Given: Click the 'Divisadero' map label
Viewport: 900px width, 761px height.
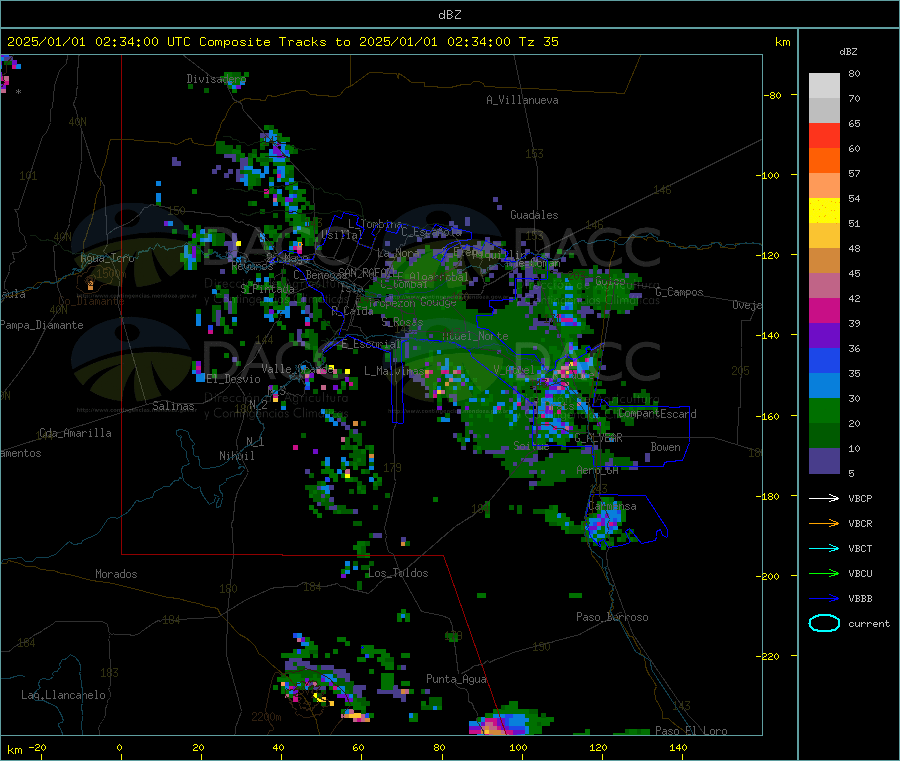Looking at the screenshot, I should point(216,79).
